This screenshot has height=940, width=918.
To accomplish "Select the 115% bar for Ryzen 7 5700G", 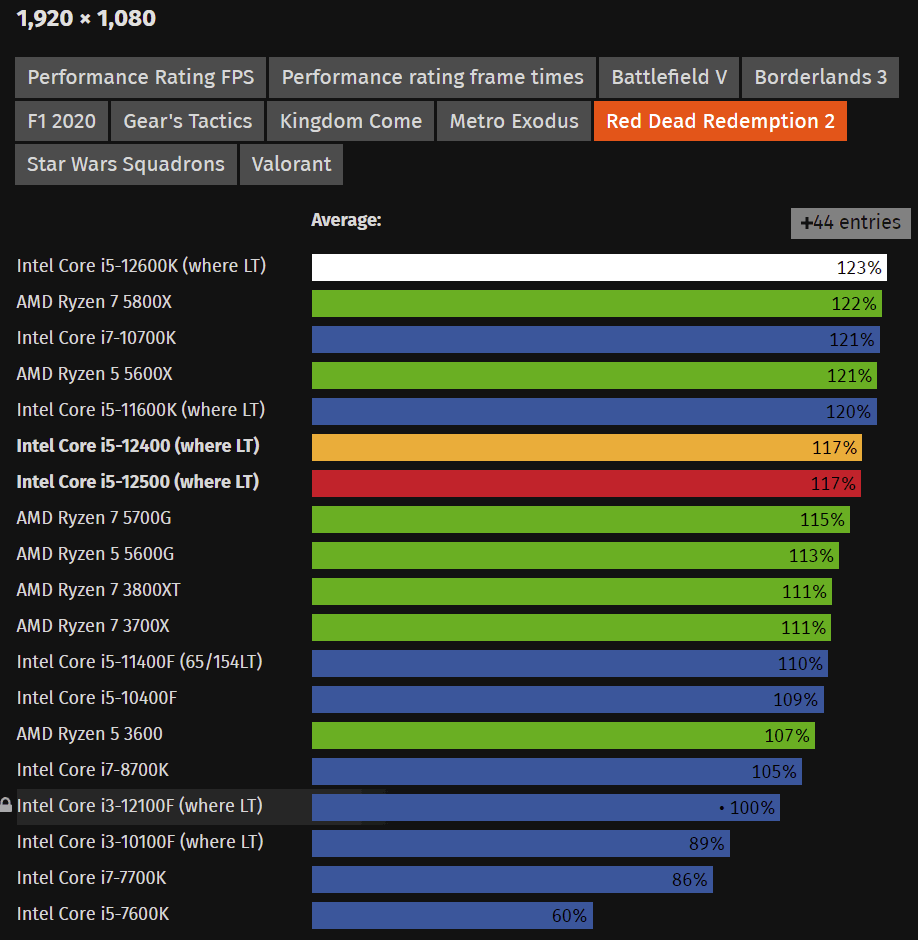I will click(580, 519).
